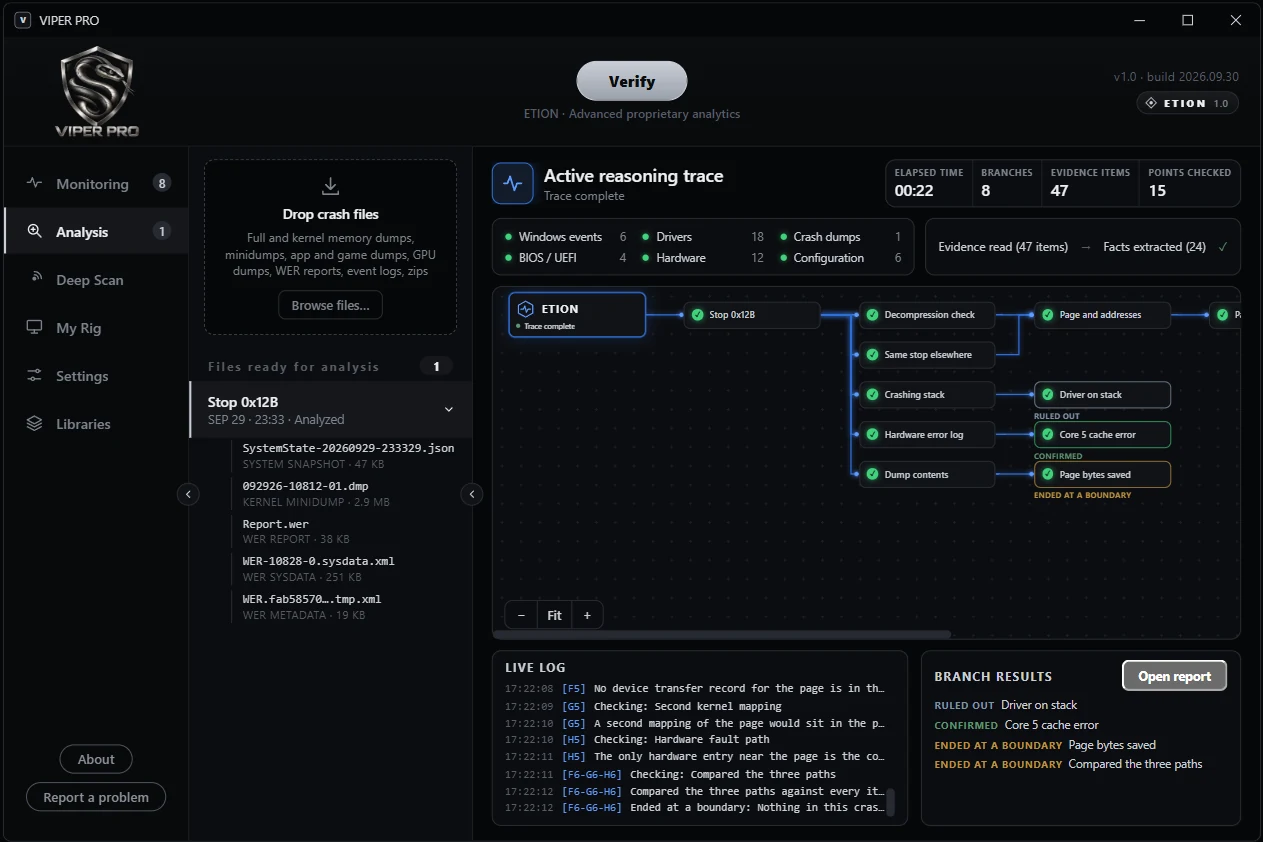Click the Monitoring pulse icon in sidebar
Viewport: 1263px width, 842px height.
coord(35,183)
